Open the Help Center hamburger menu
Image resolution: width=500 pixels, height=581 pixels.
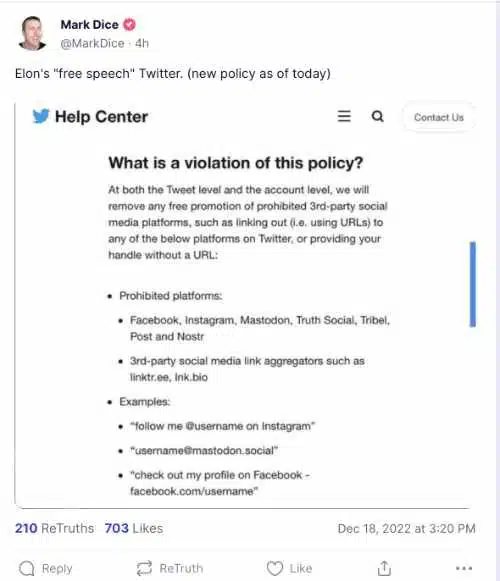point(344,116)
